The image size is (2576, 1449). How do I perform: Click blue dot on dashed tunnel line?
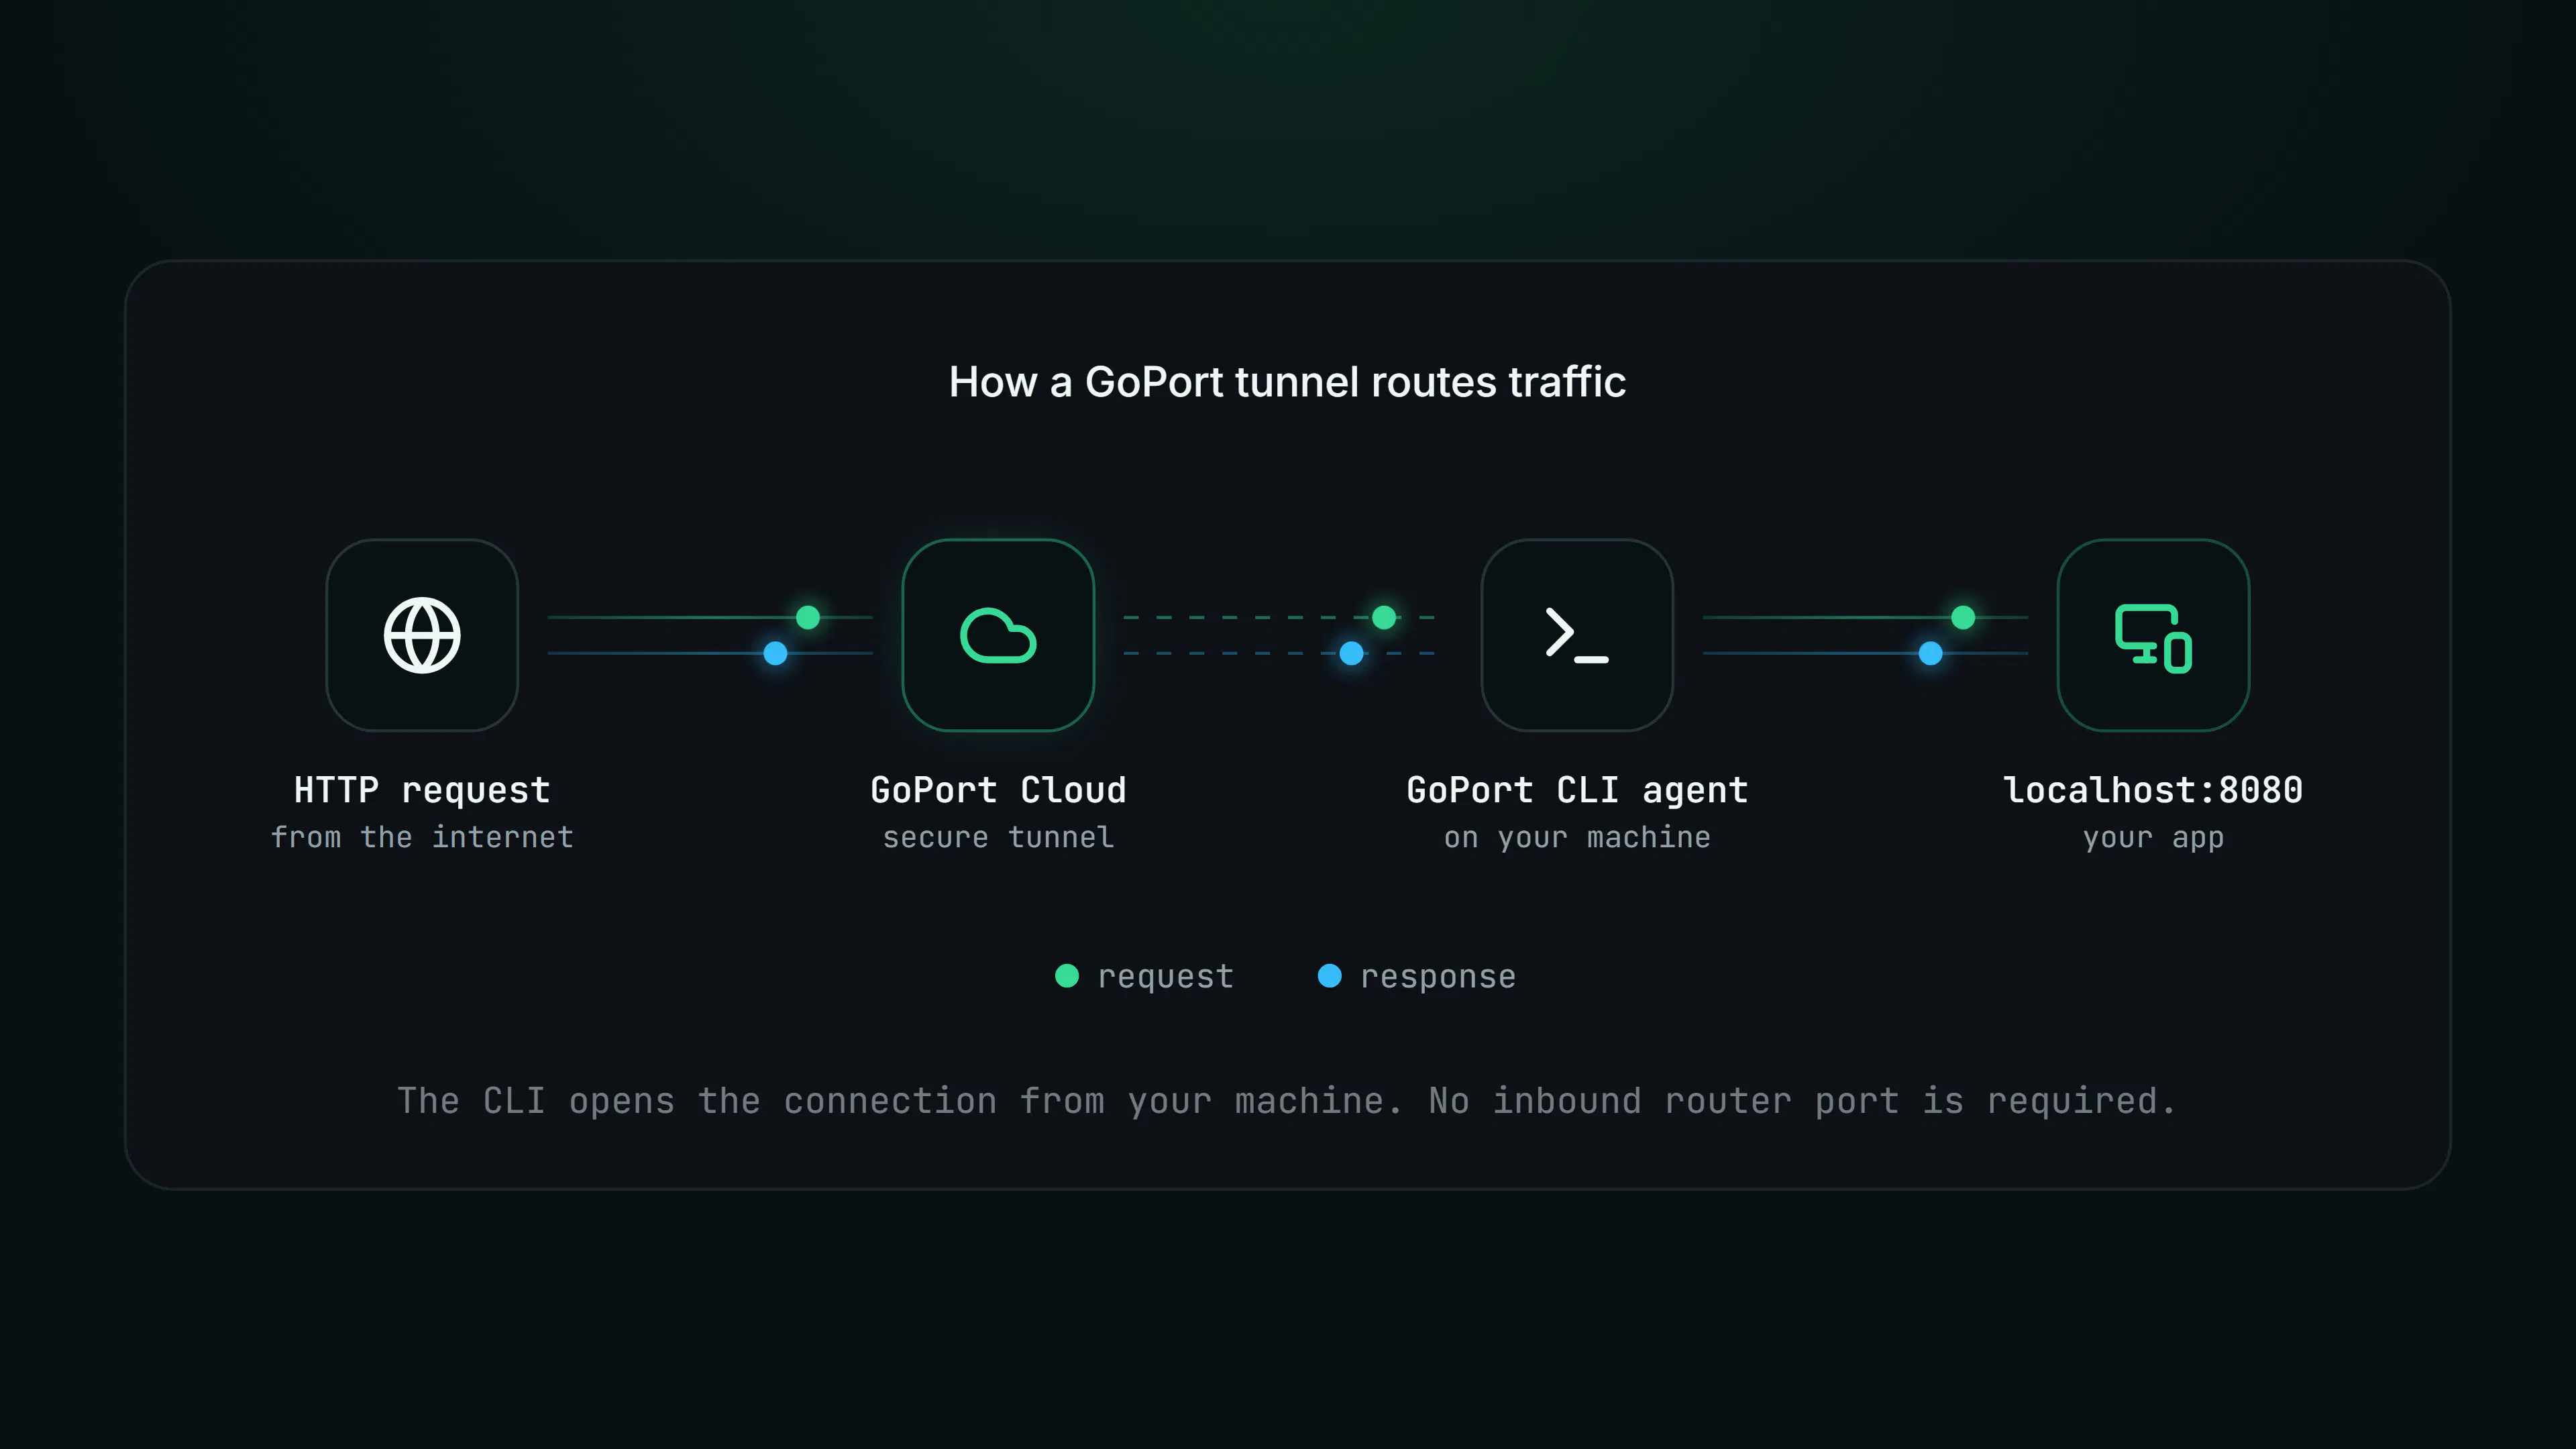click(1351, 653)
